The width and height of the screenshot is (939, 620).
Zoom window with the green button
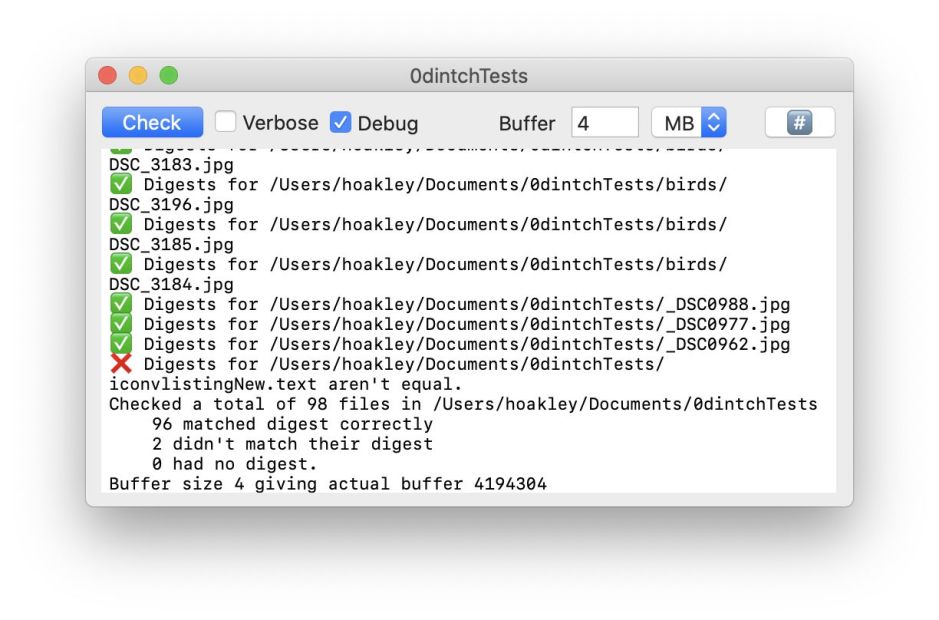tap(168, 76)
